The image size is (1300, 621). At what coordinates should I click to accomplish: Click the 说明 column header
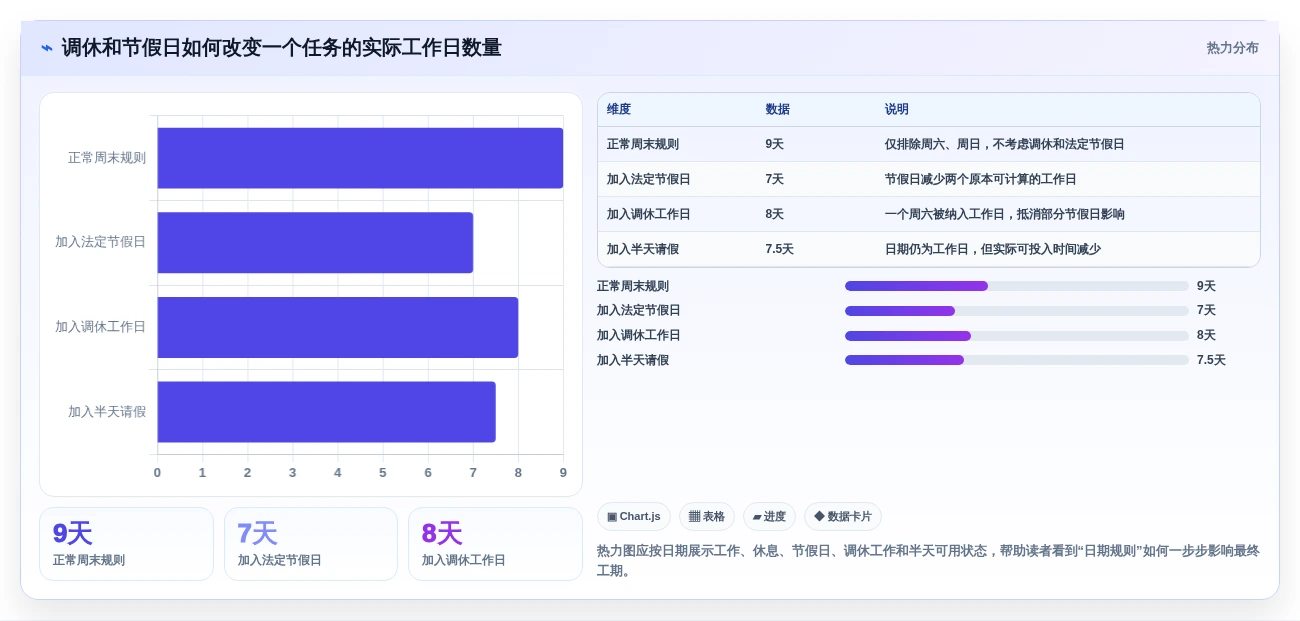pos(897,109)
